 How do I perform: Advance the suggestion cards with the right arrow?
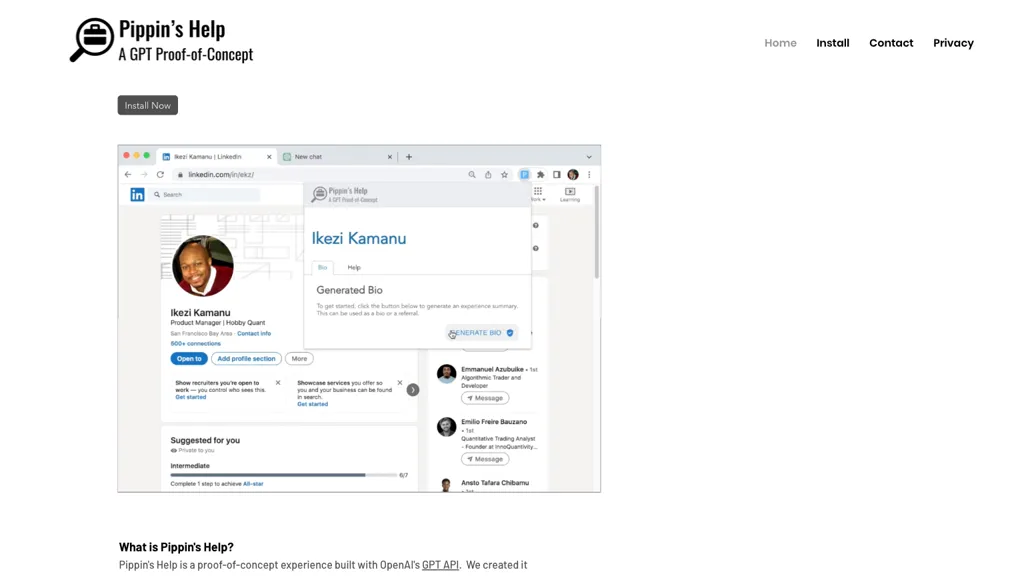[413, 390]
